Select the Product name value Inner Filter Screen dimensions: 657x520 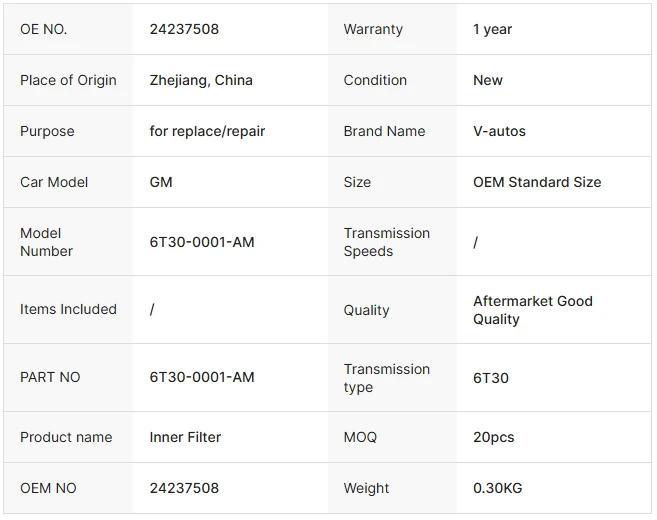tap(185, 437)
